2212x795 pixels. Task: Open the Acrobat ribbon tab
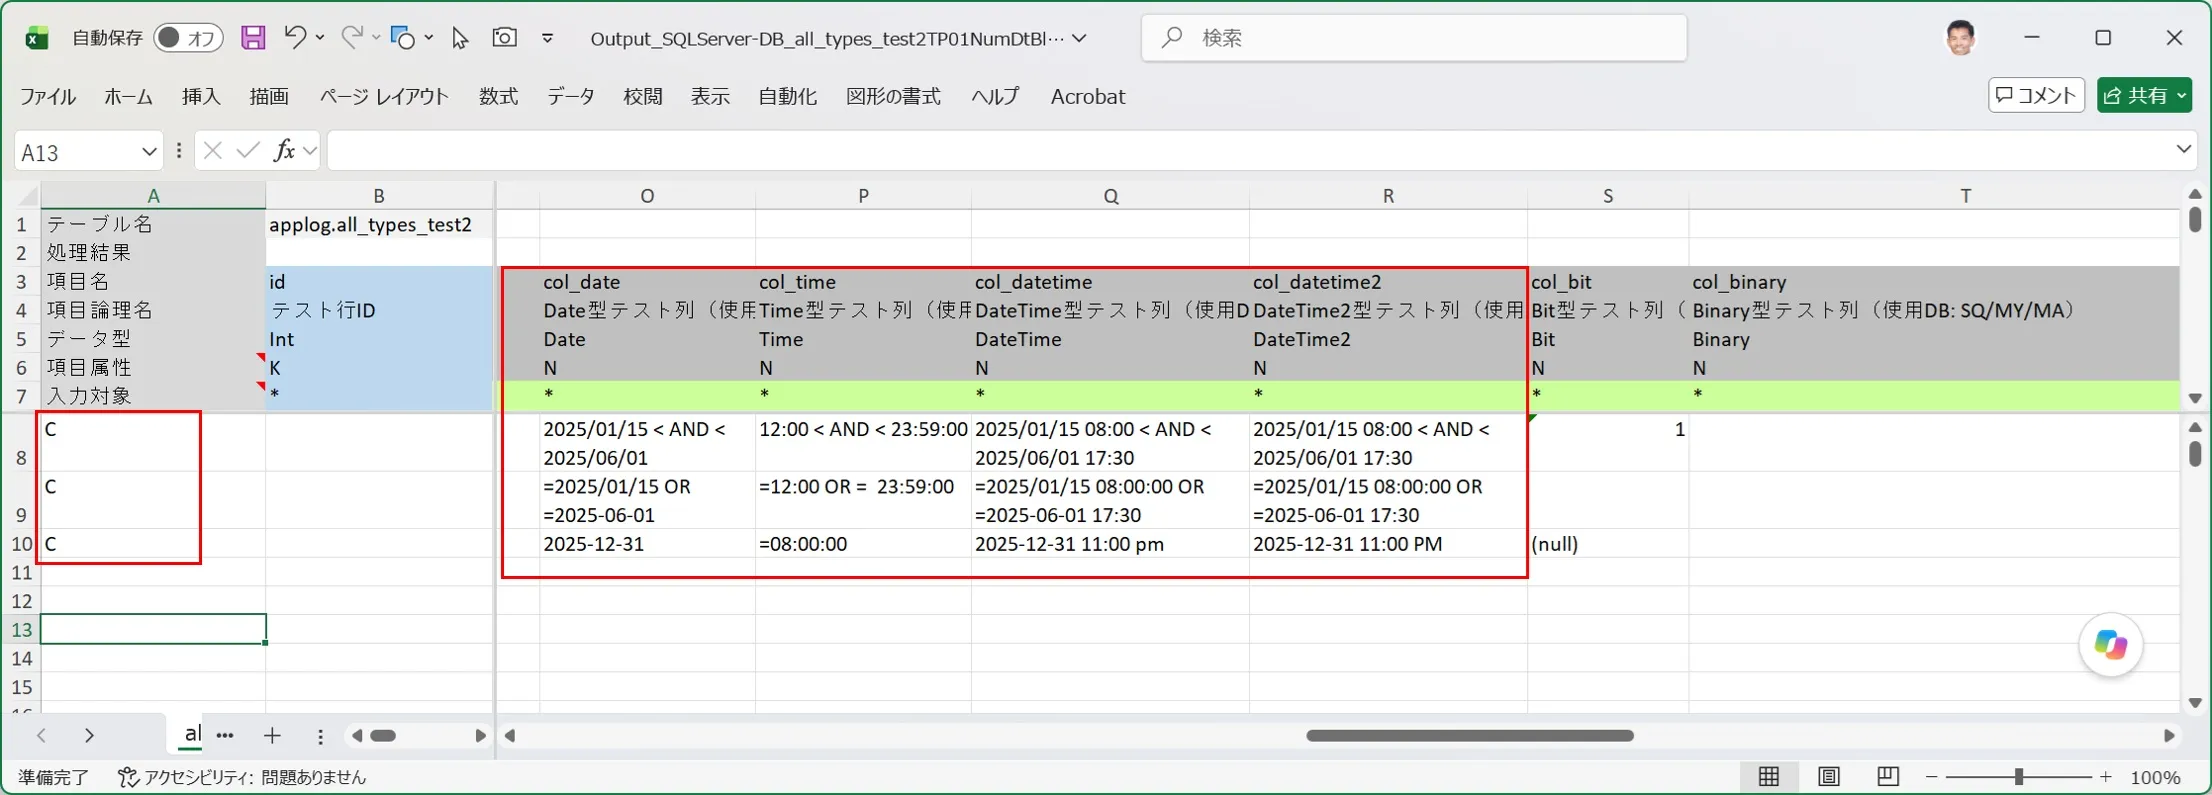coord(1088,97)
